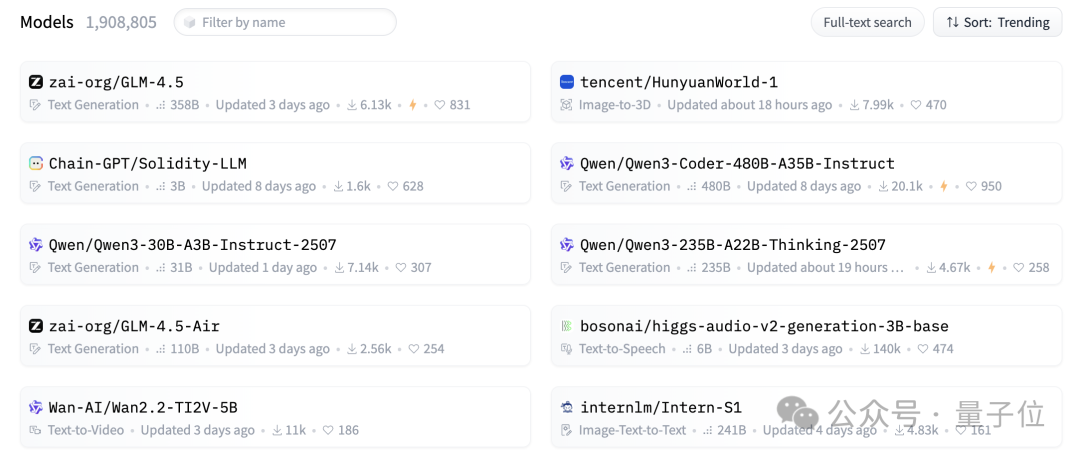The width and height of the screenshot is (1080, 458).
Task: Click the zai-org avatar icon beside GLM-4.5
Action: point(36,83)
